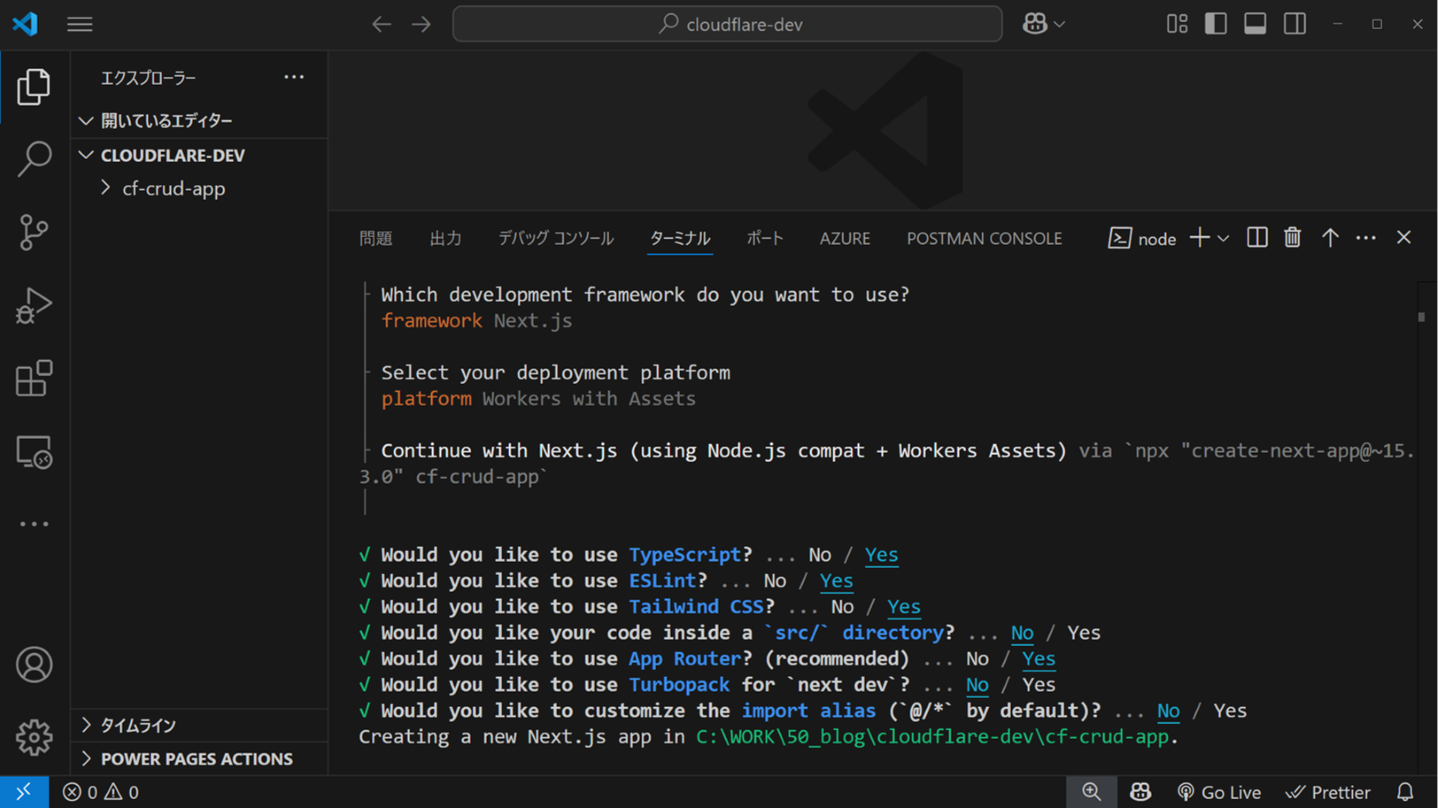Switch to the POSTMAN CONSOLE tab
Image resolution: width=1438 pixels, height=808 pixels.
(x=984, y=238)
